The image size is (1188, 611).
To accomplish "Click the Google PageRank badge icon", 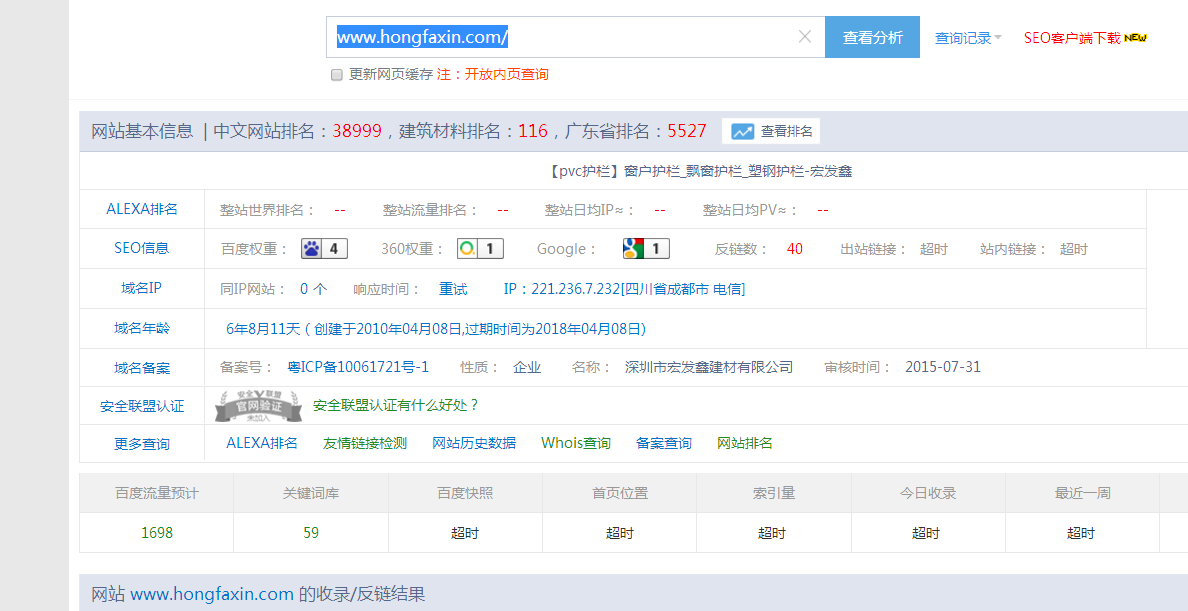I will click(634, 249).
